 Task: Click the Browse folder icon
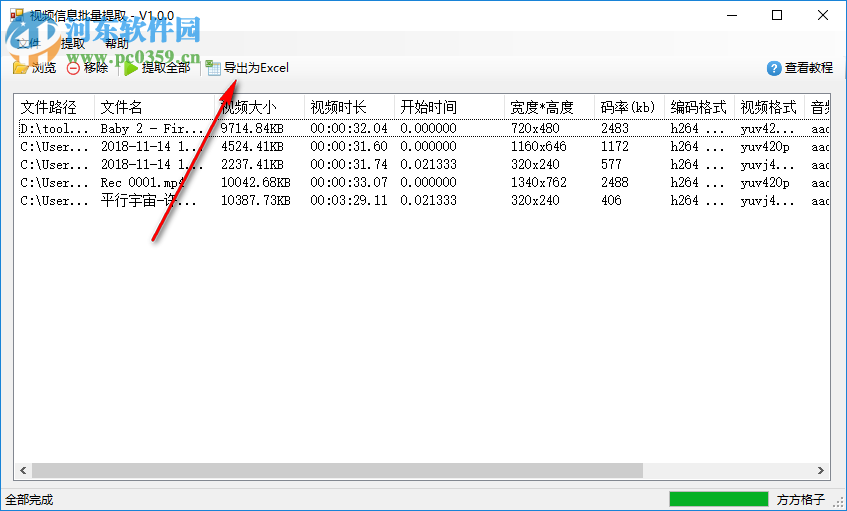click(20, 68)
